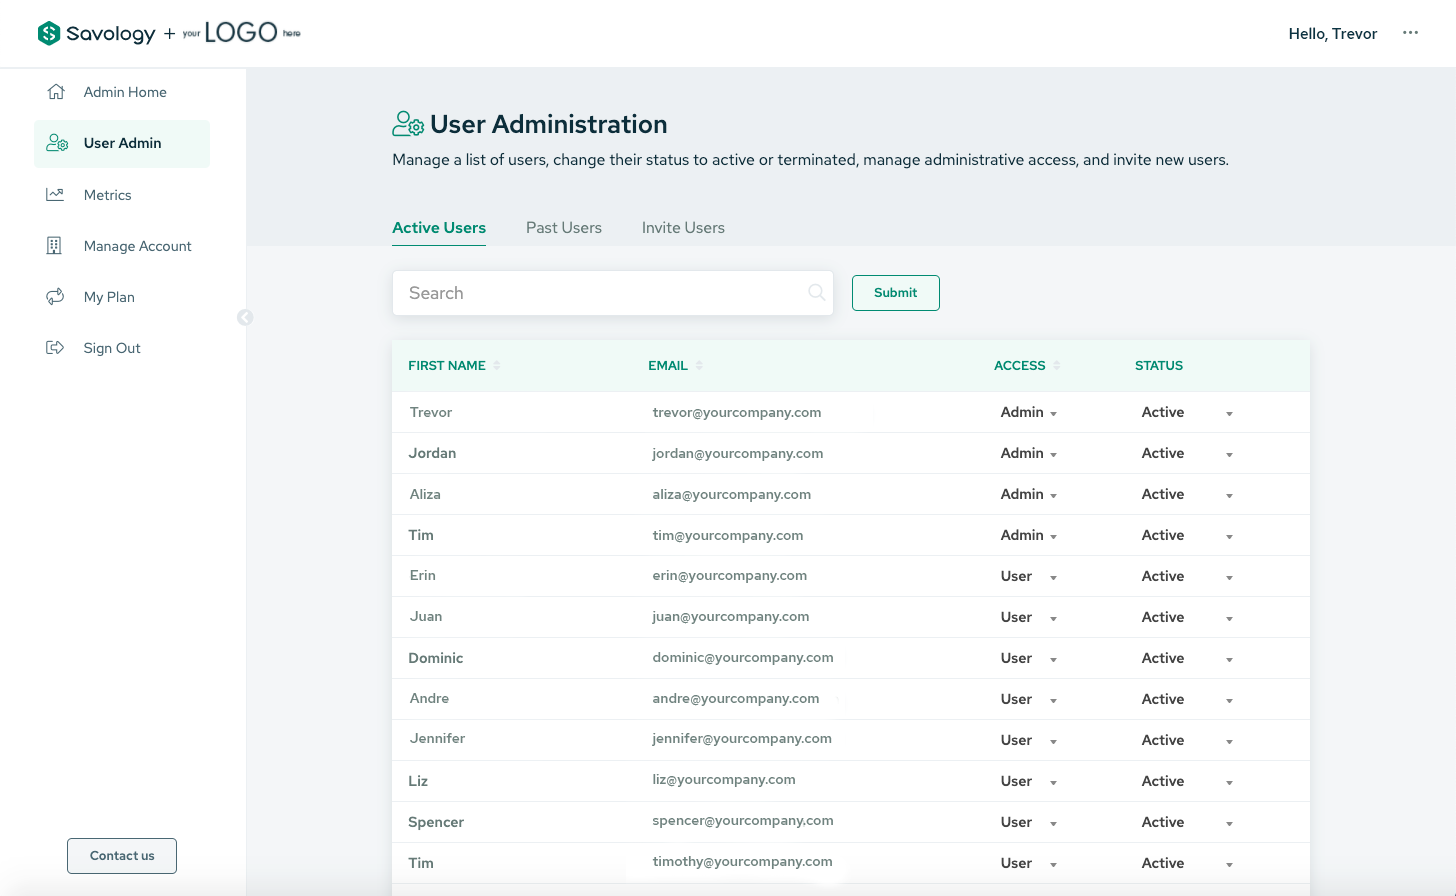Image resolution: width=1456 pixels, height=896 pixels.
Task: Click the Metrics chart icon in sidebar
Action: (55, 195)
